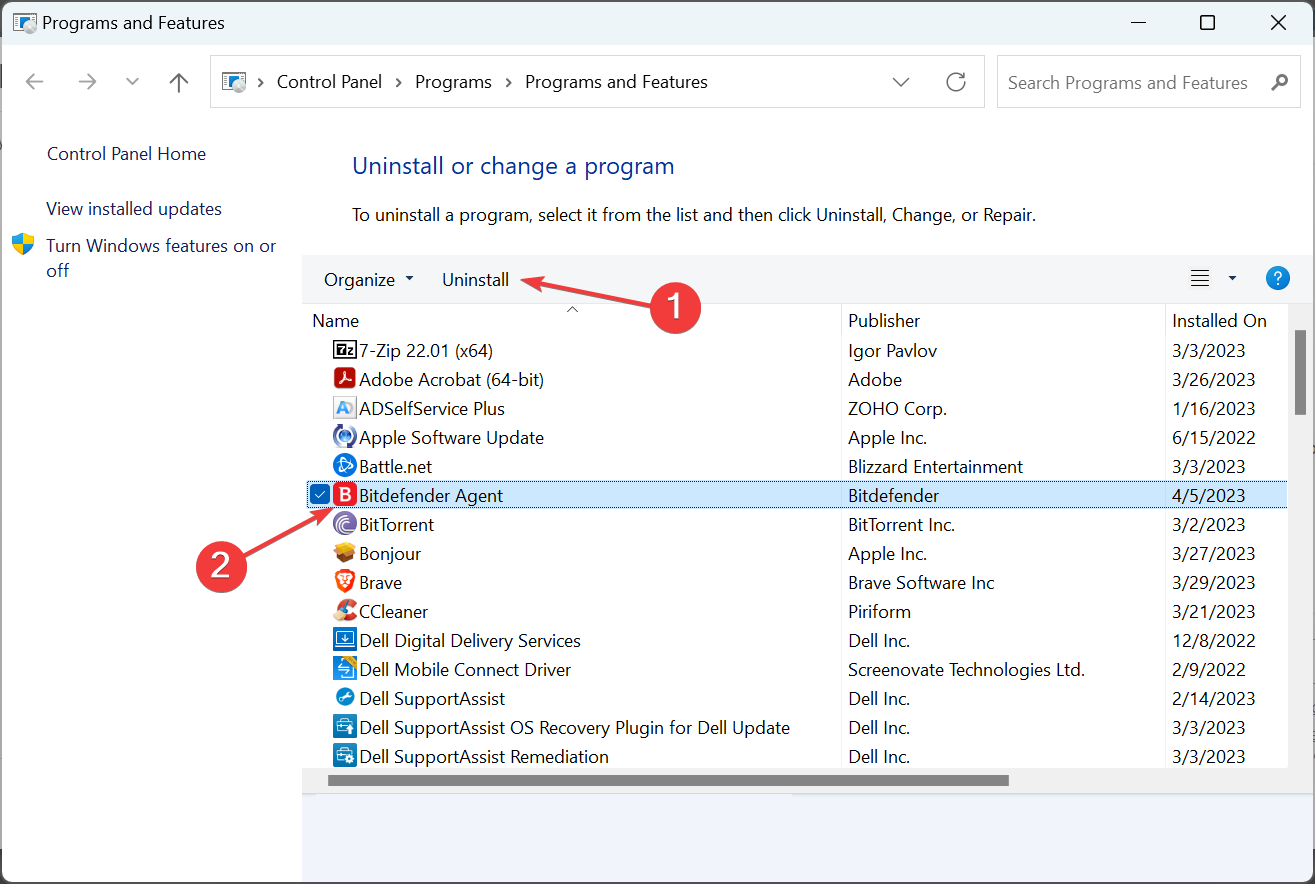
Task: Click the ZOHO Corp. publisher cell
Action: [x=897, y=408]
